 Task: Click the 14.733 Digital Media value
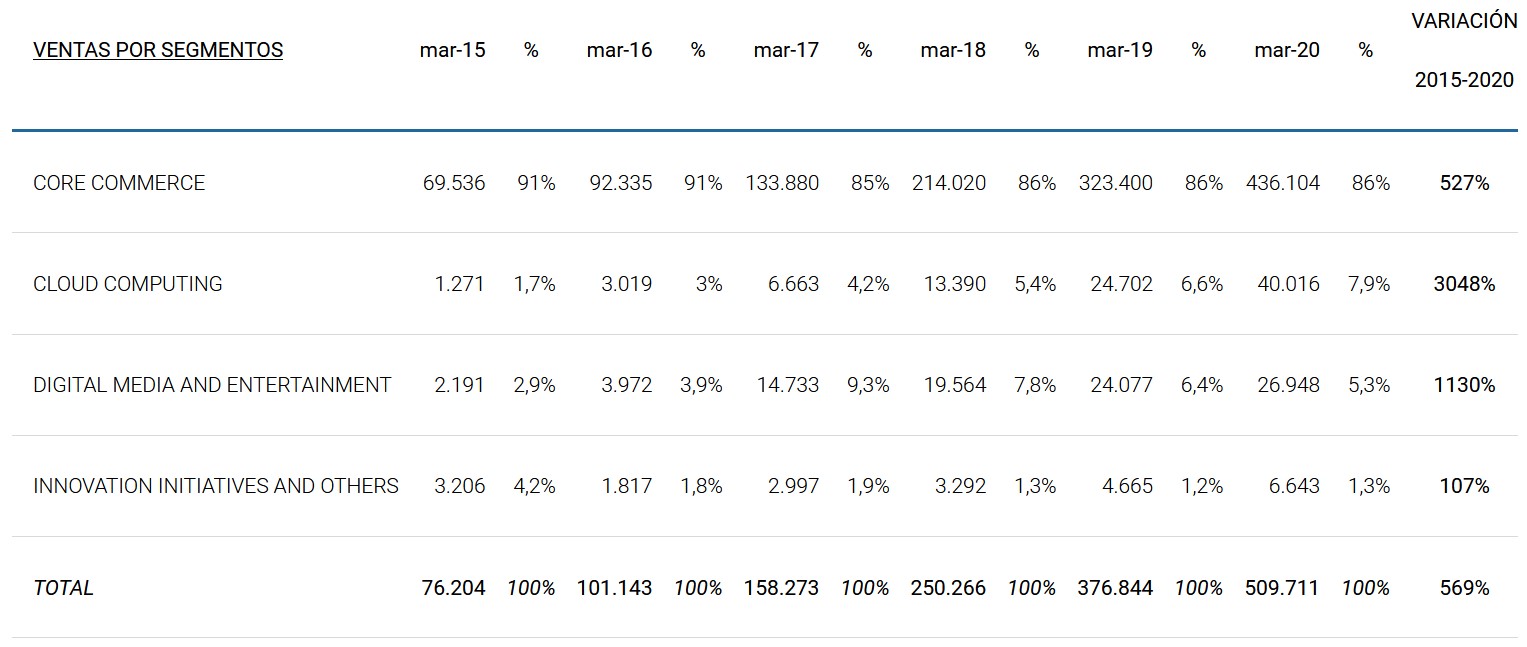(x=788, y=385)
